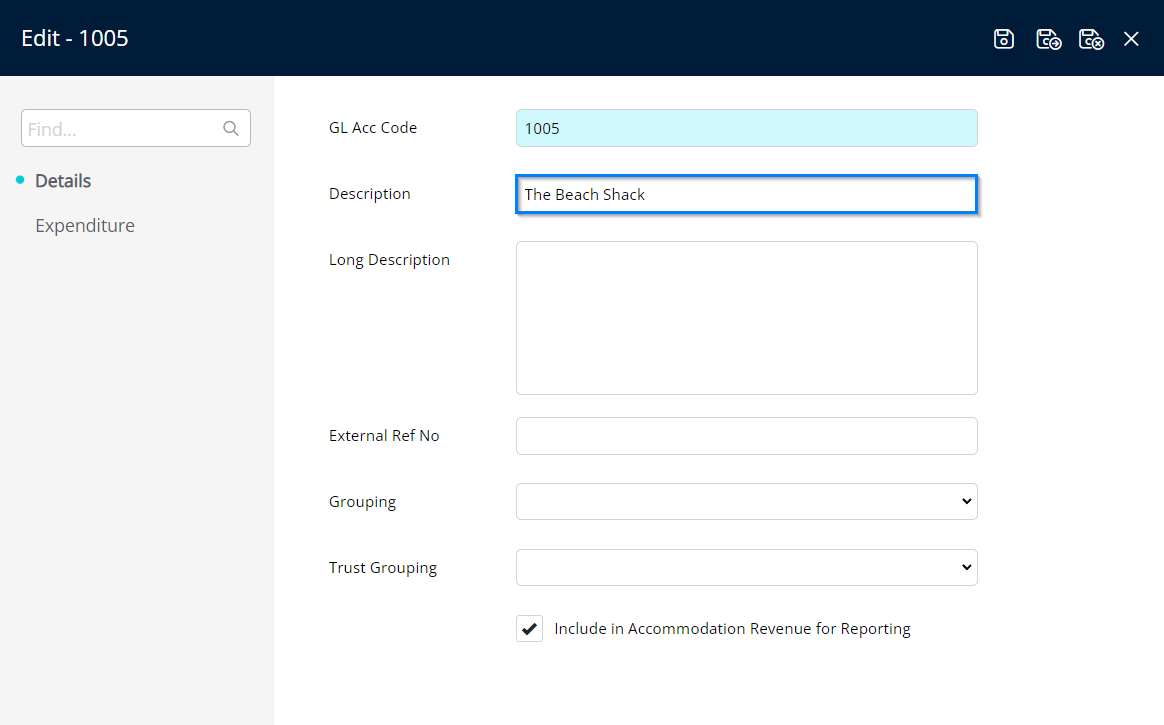Close the Edit - 1005 dialog
Screen dimensions: 1164x725
[1131, 39]
